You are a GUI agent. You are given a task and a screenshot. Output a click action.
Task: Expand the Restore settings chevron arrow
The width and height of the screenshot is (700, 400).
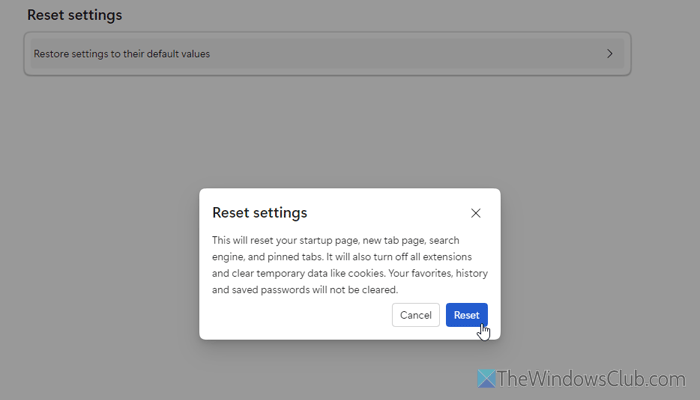pyautogui.click(x=609, y=54)
